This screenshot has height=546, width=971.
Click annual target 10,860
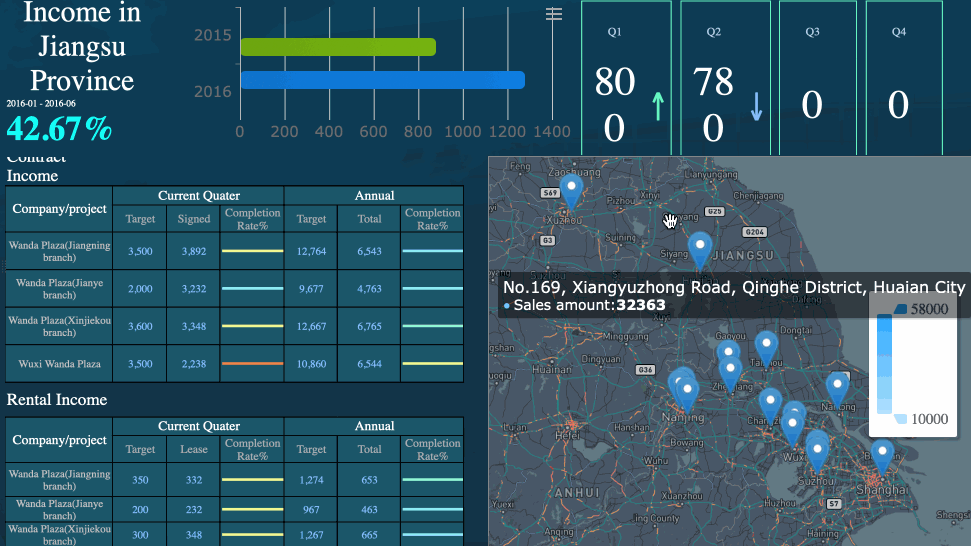(x=311, y=364)
